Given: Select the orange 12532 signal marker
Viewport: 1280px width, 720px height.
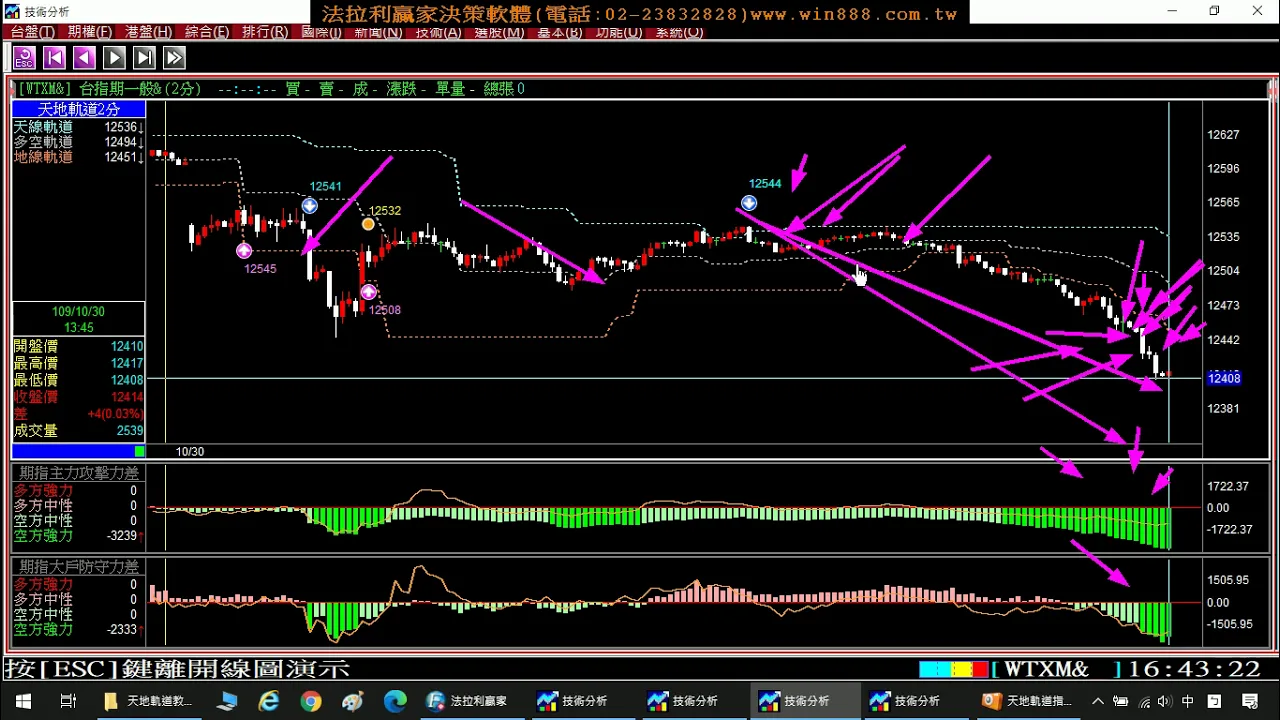Looking at the screenshot, I should click(368, 224).
